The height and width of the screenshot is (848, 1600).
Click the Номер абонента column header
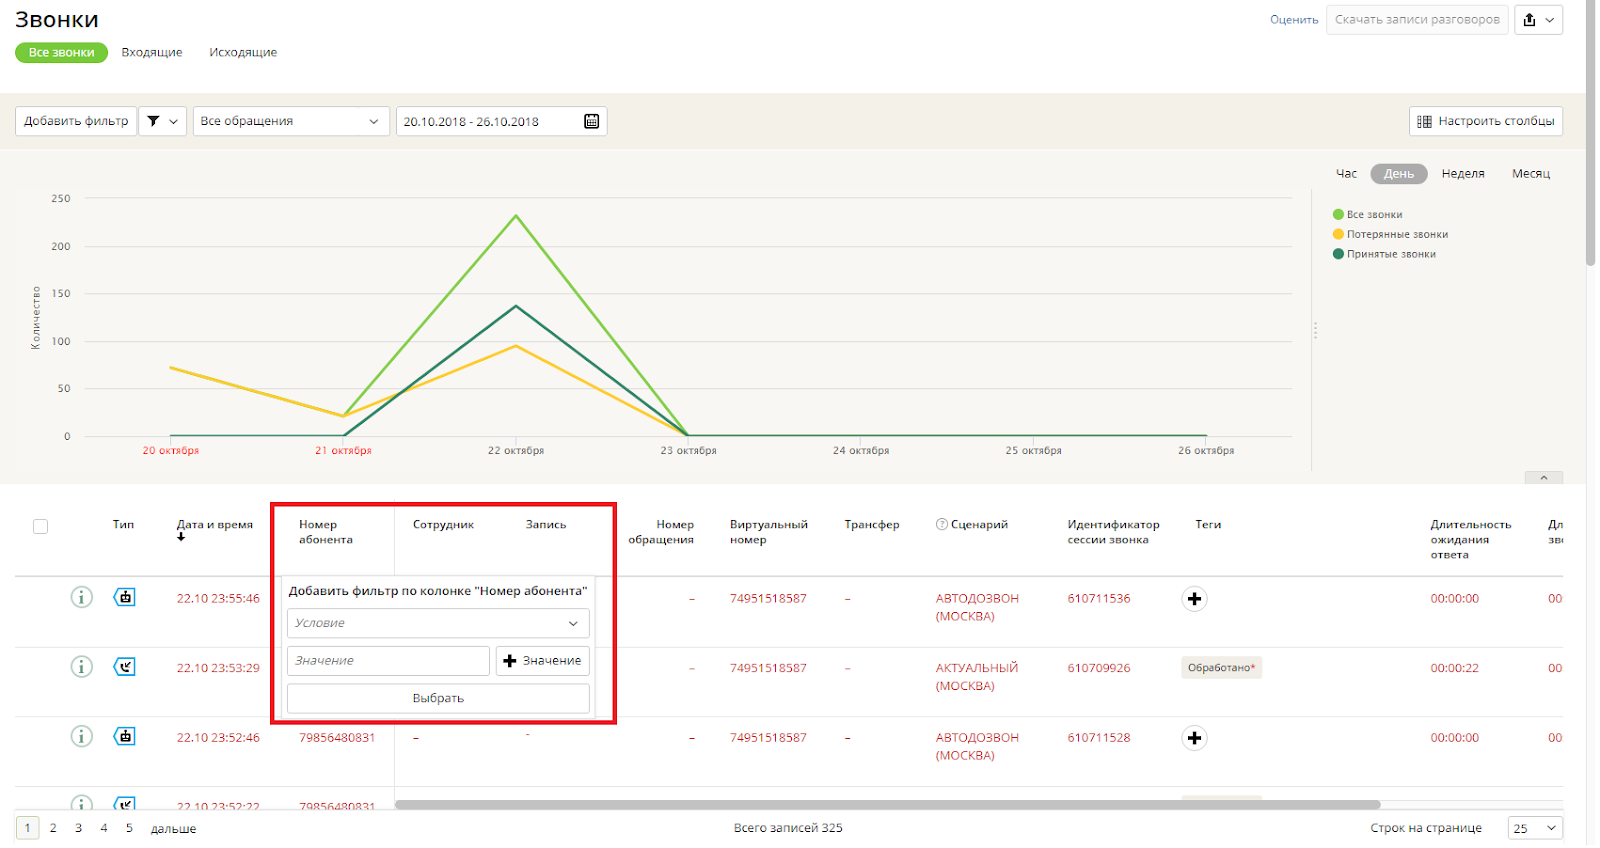(x=326, y=532)
